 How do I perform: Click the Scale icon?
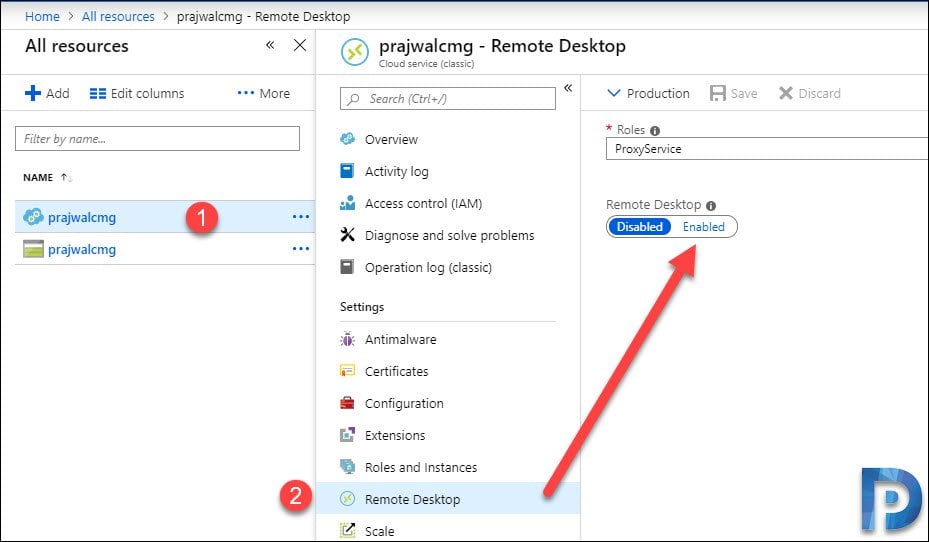pyautogui.click(x=347, y=530)
